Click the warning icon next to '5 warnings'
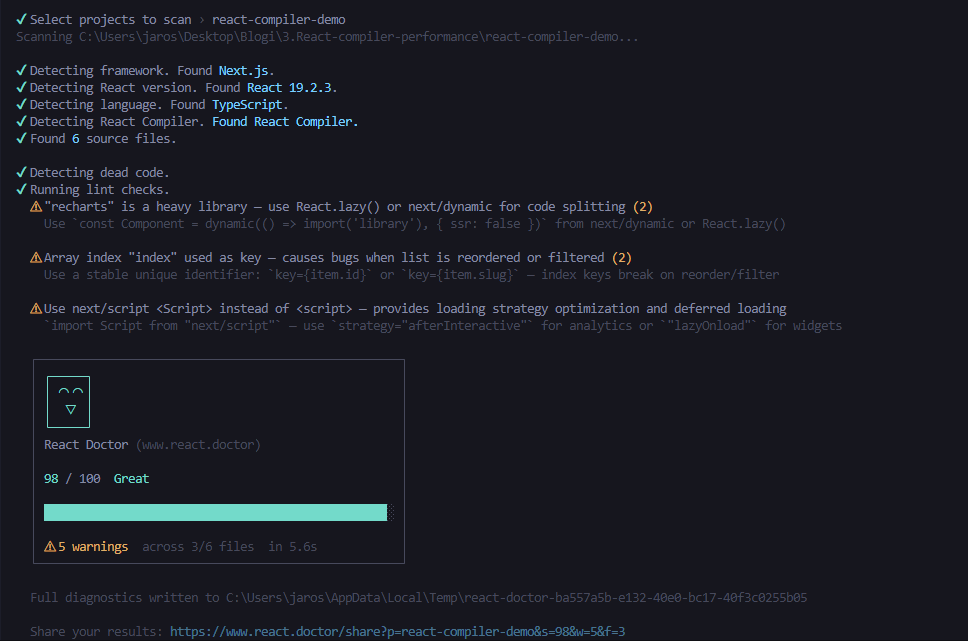The height and width of the screenshot is (641, 968). pyautogui.click(x=50, y=547)
